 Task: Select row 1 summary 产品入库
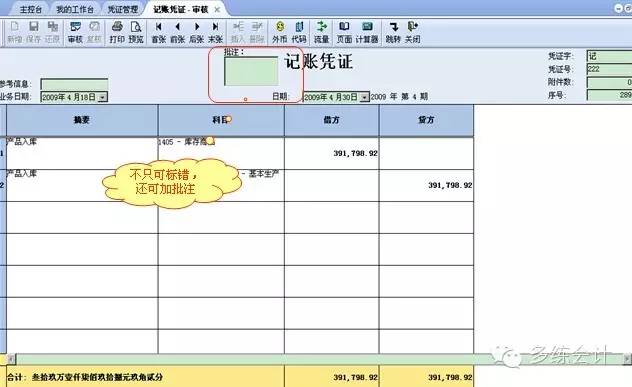point(22,141)
